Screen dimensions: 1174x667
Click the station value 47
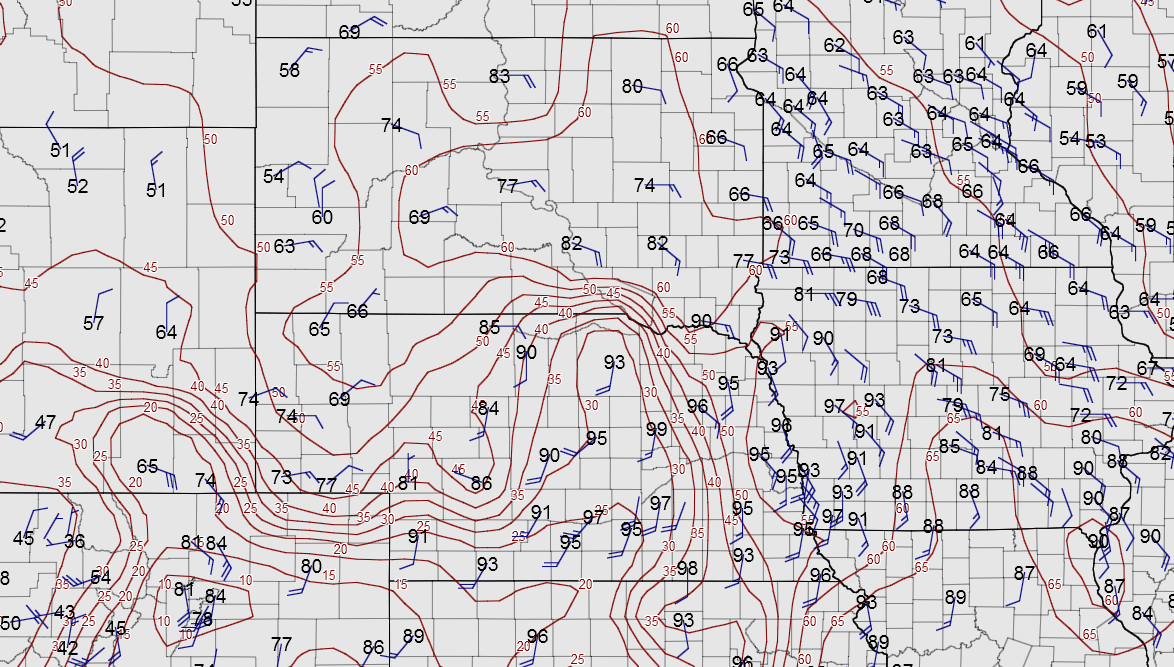coord(46,422)
